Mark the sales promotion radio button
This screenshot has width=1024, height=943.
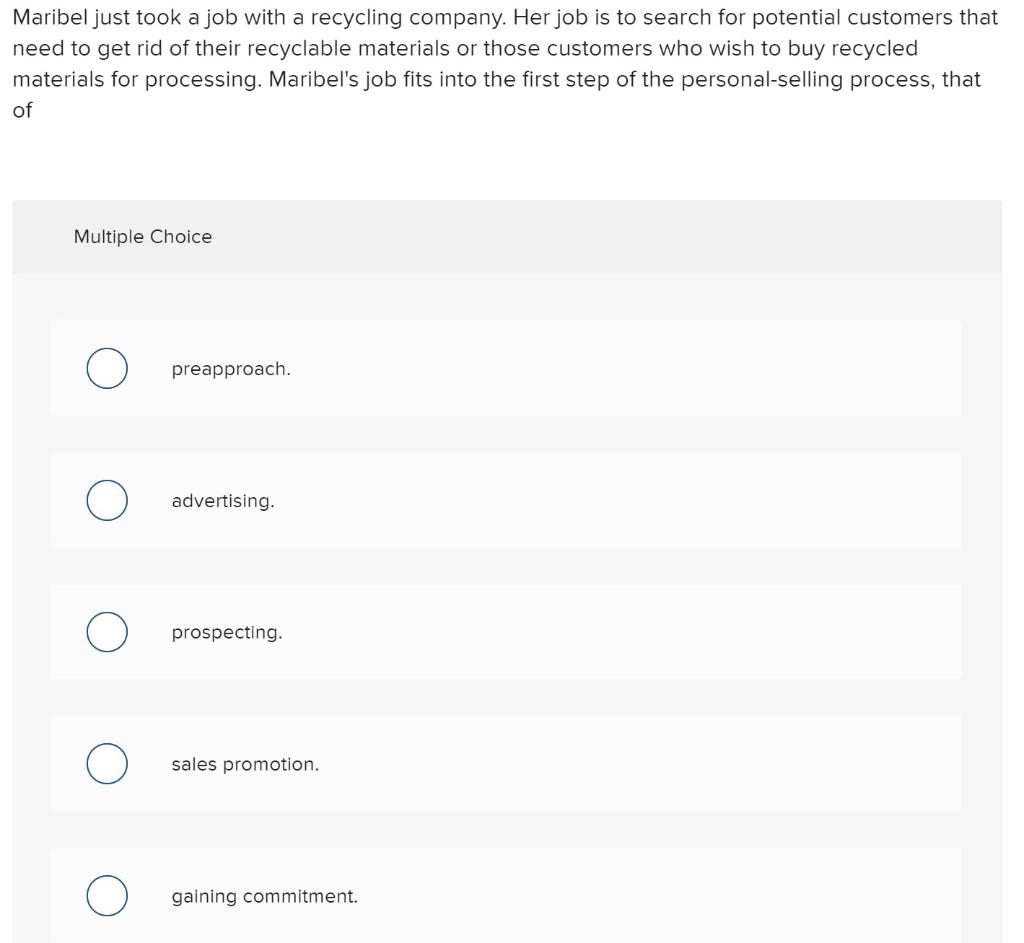coord(106,764)
